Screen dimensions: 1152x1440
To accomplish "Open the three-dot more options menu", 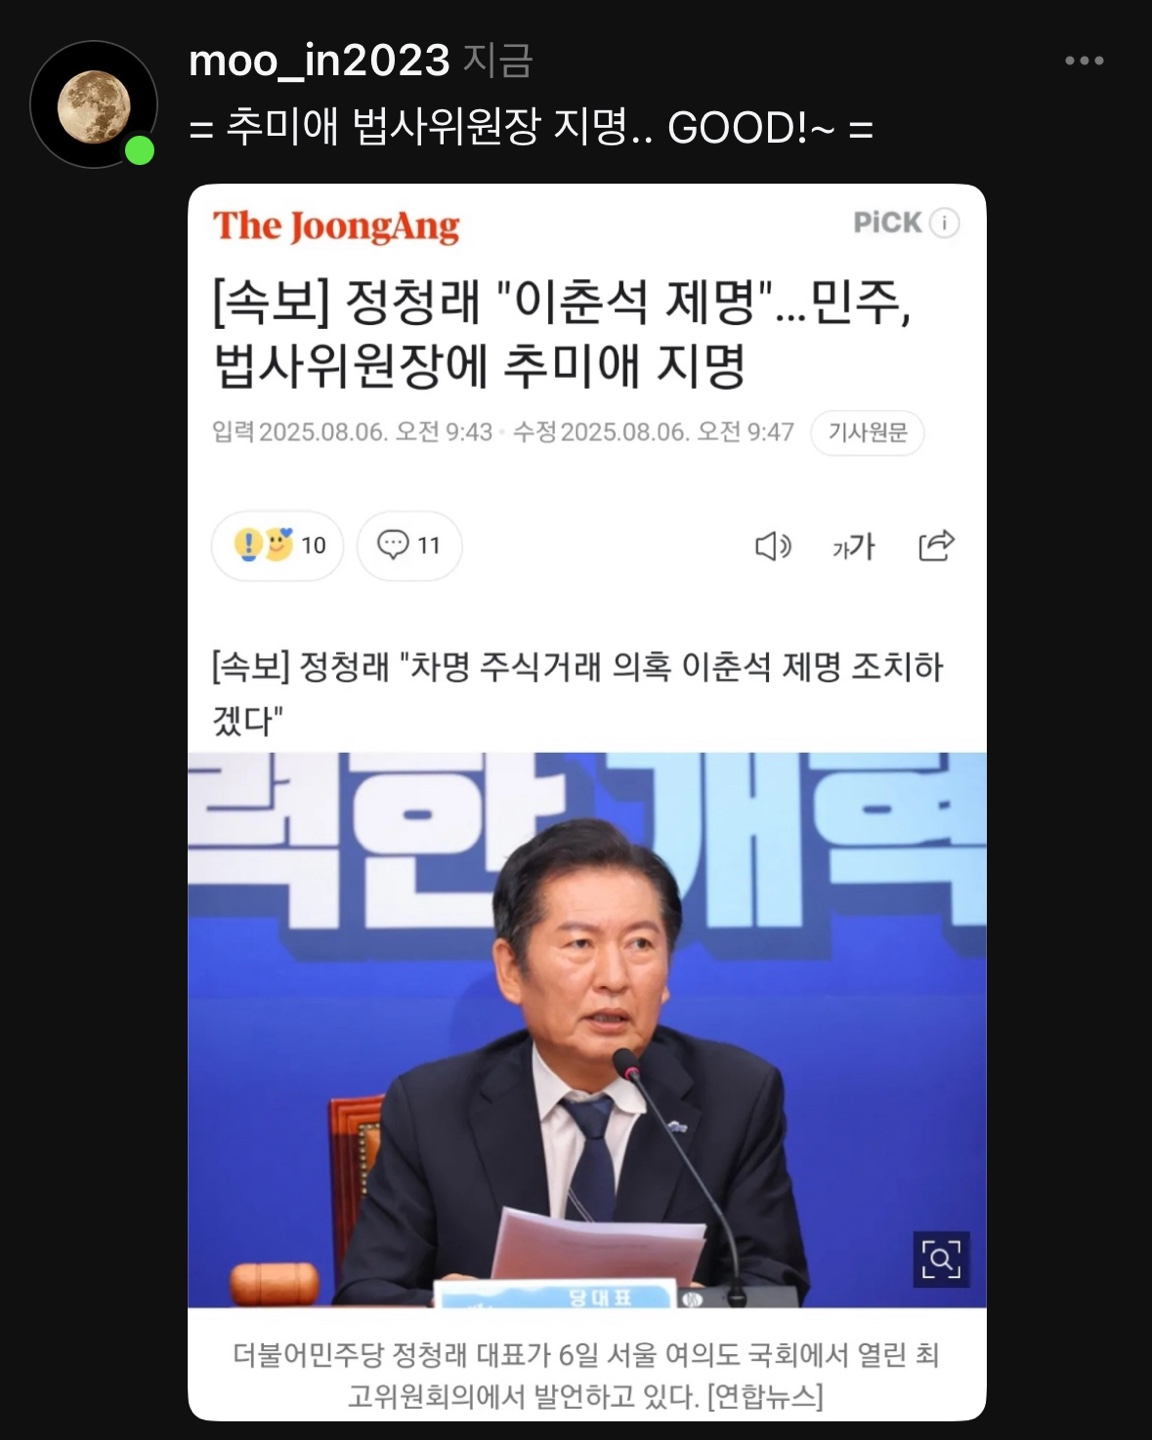I will [1084, 61].
